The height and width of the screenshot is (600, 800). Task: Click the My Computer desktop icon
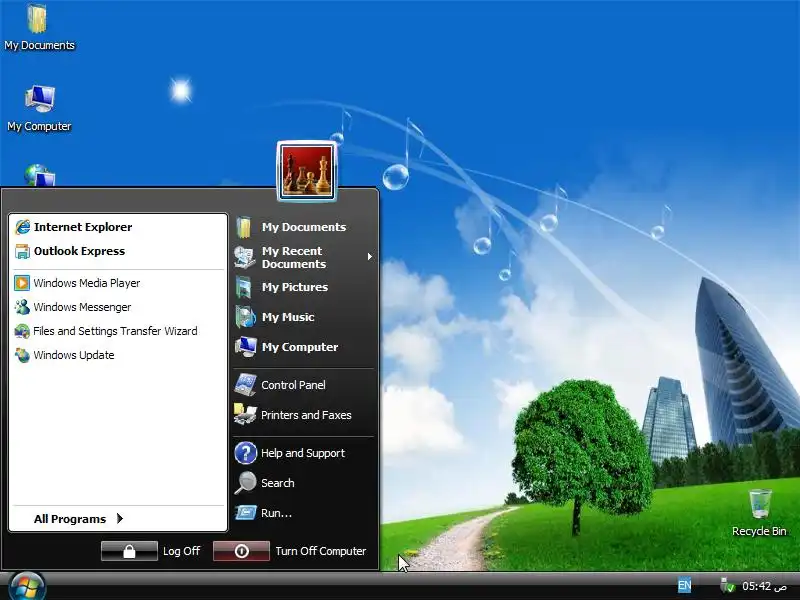(39, 99)
